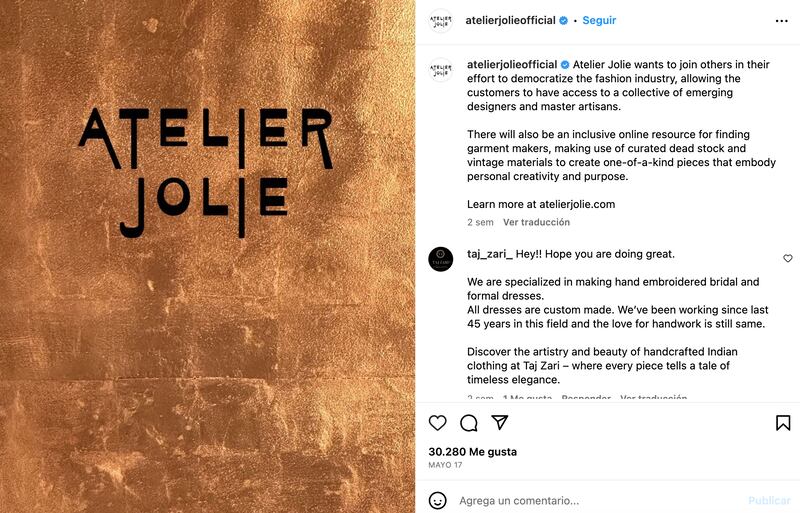Click the Atelier Jolie post image

(x=208, y=256)
